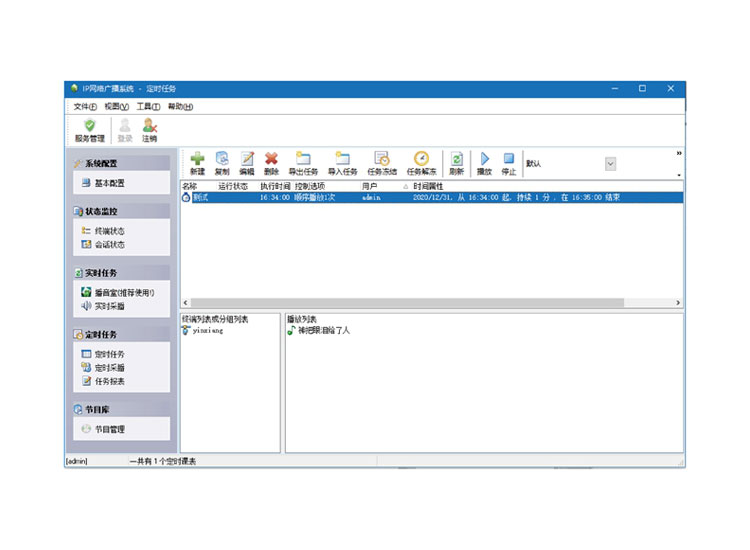Click the 服务管理 button
Viewport: 750px width, 550px height.
click(x=89, y=130)
